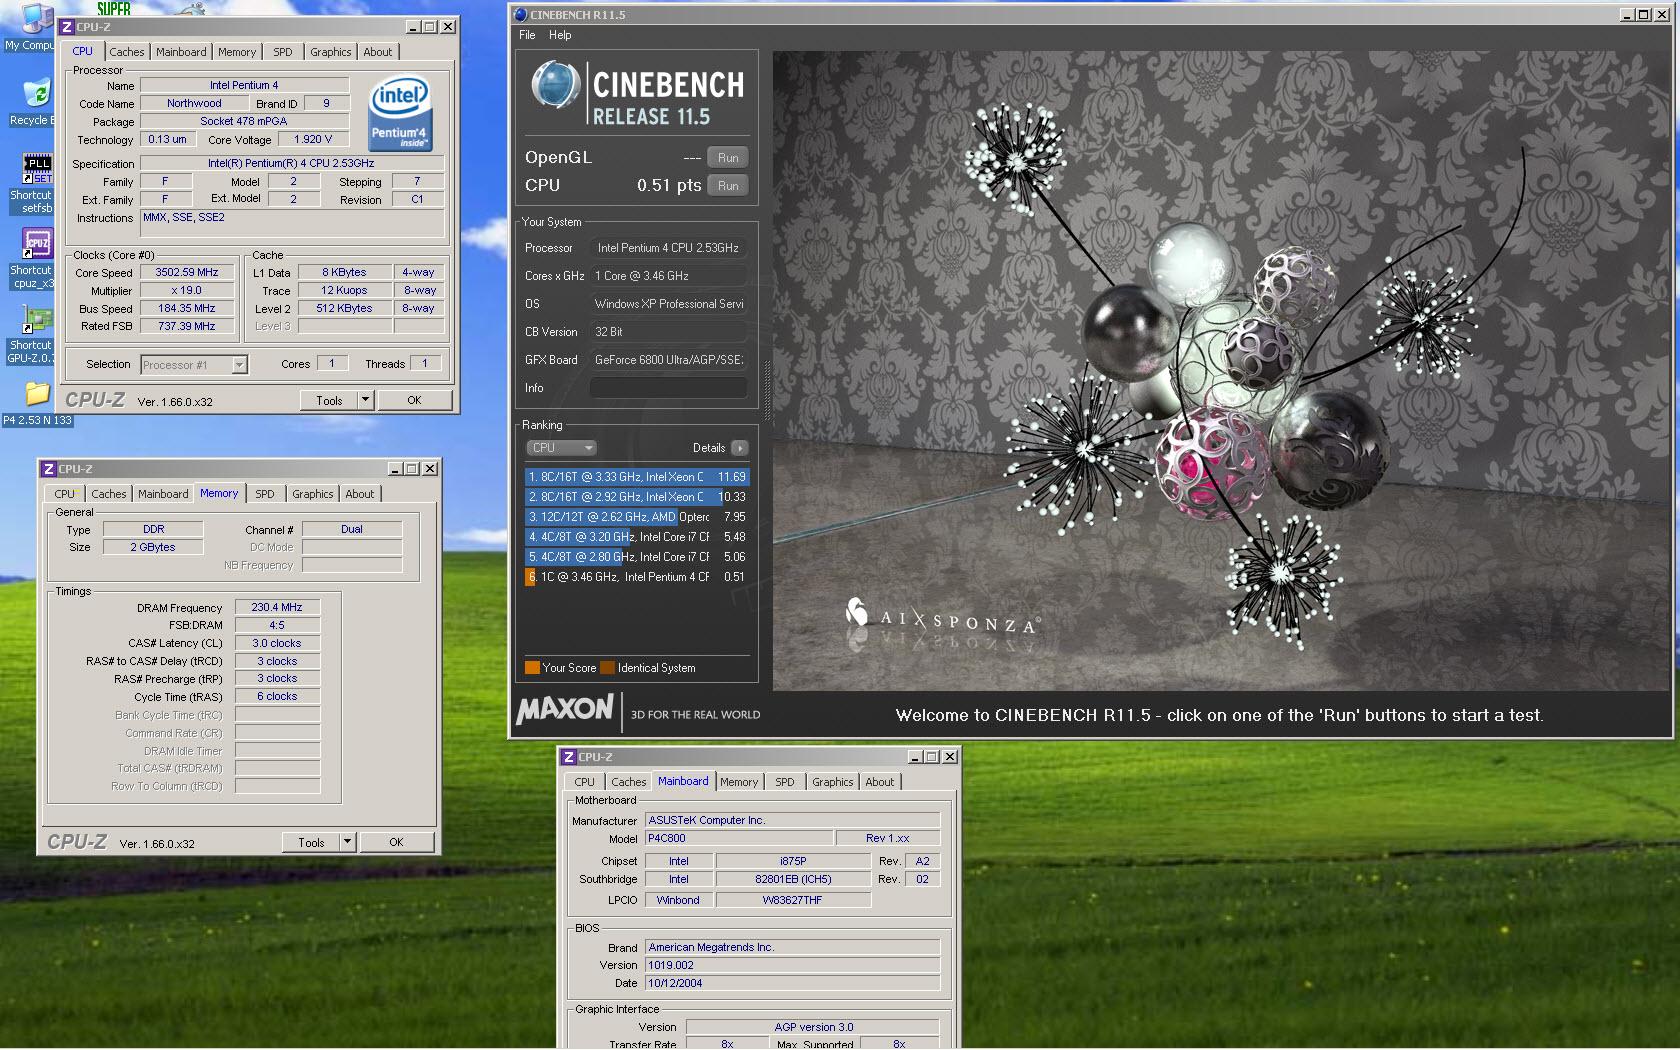Open the Tools dropdown arrow in CPU-Z CPU window
Screen dimensions: 1680x1050
pyautogui.click(x=366, y=400)
